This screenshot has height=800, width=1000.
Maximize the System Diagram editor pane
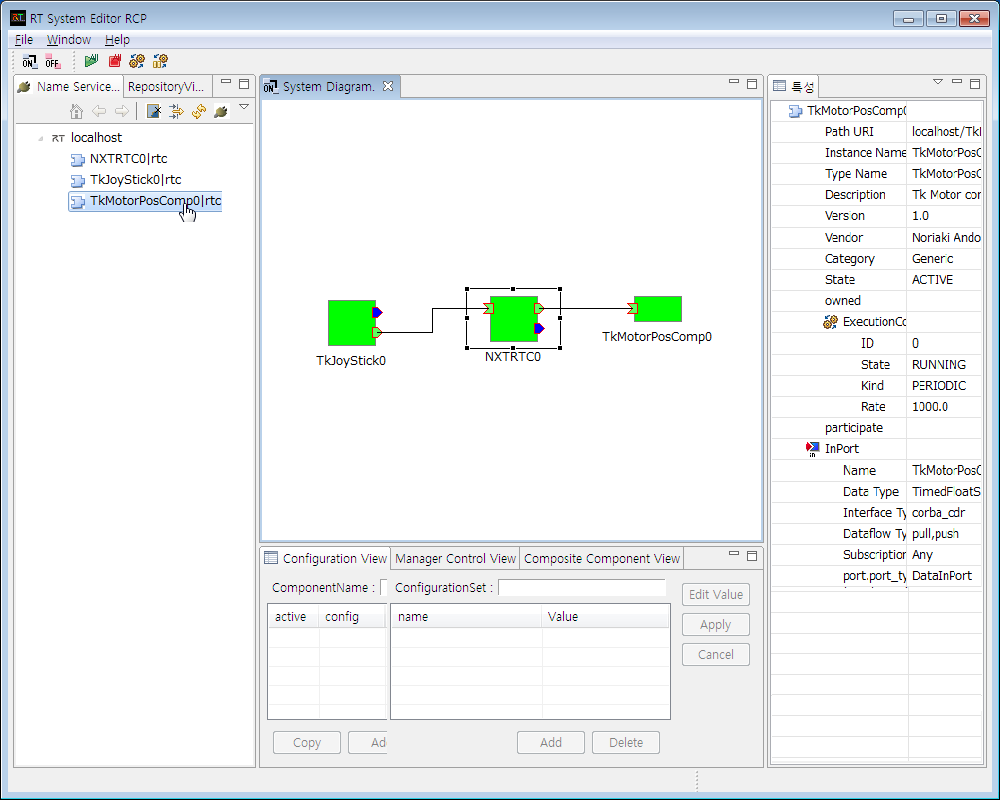pos(752,84)
